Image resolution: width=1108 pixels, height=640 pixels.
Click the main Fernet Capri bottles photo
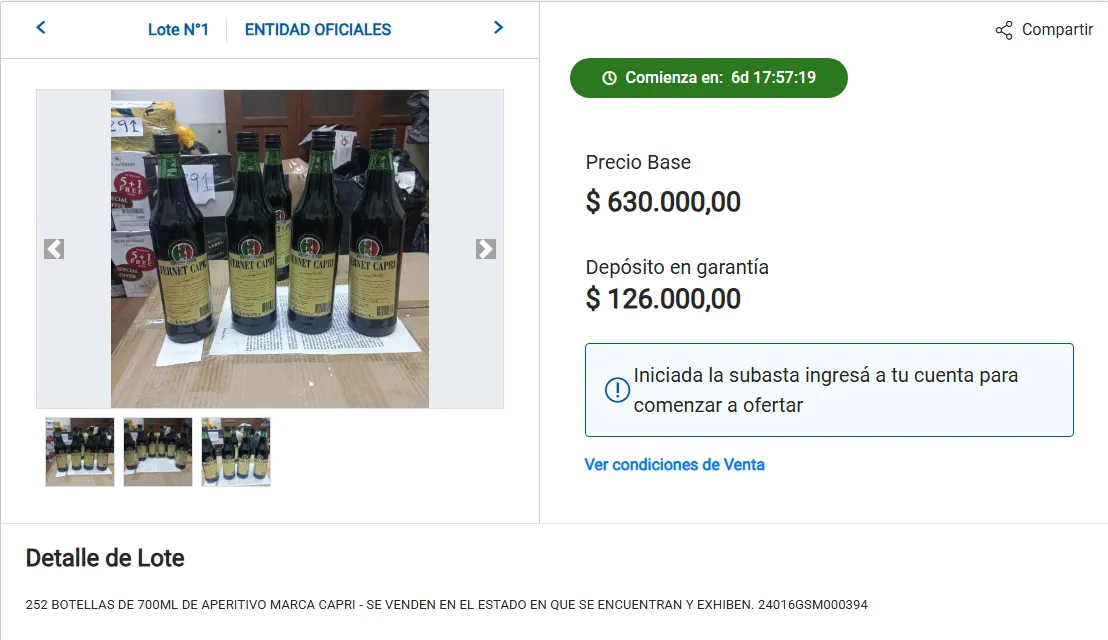[x=270, y=249]
